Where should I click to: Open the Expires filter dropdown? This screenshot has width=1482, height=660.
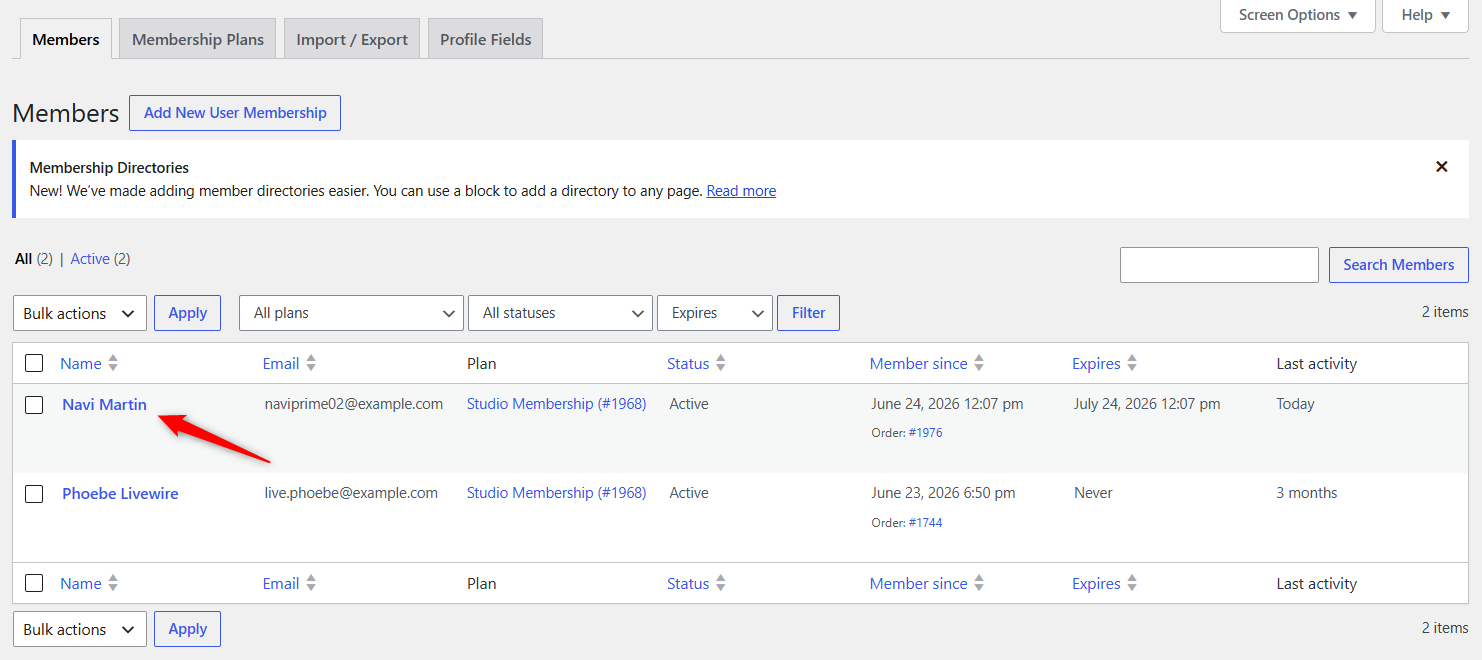tap(715, 313)
